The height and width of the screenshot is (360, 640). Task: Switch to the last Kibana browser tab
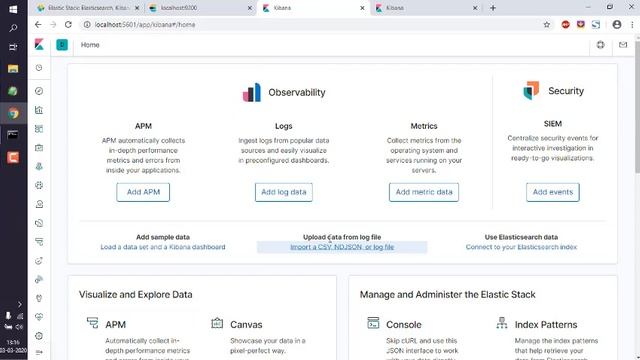[425, 8]
